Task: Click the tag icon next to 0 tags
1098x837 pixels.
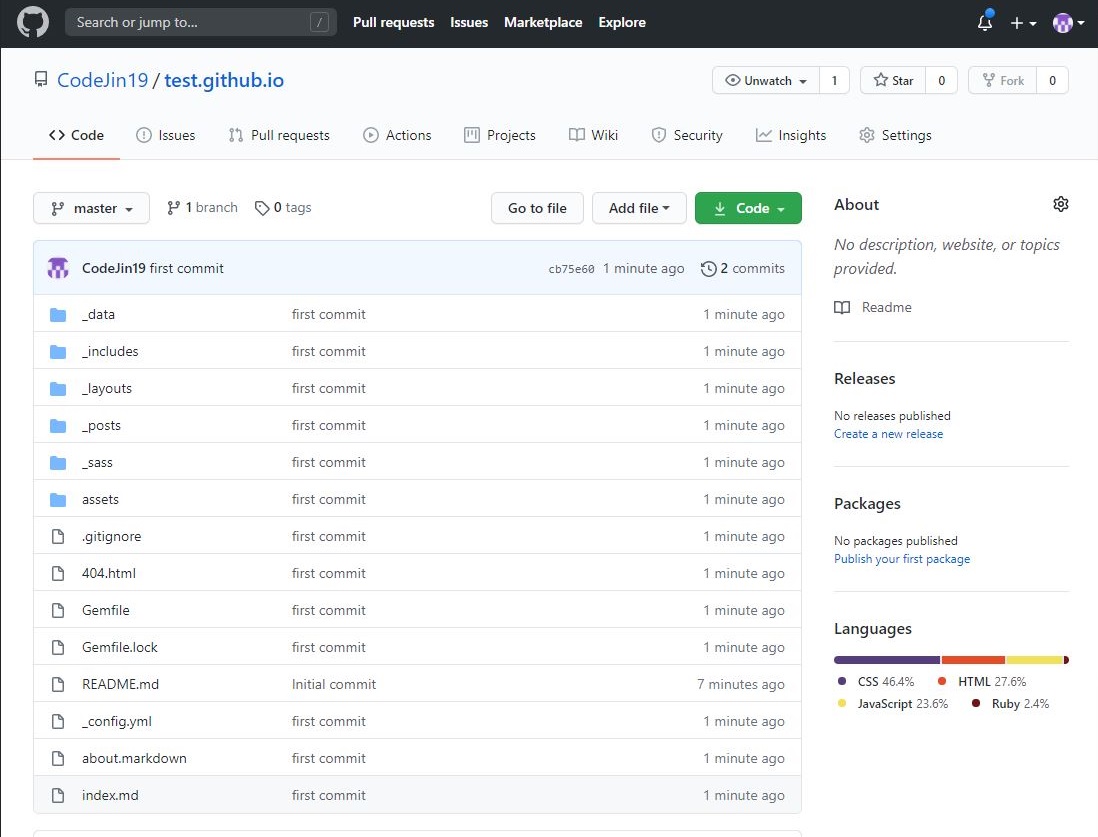Action: (x=262, y=208)
